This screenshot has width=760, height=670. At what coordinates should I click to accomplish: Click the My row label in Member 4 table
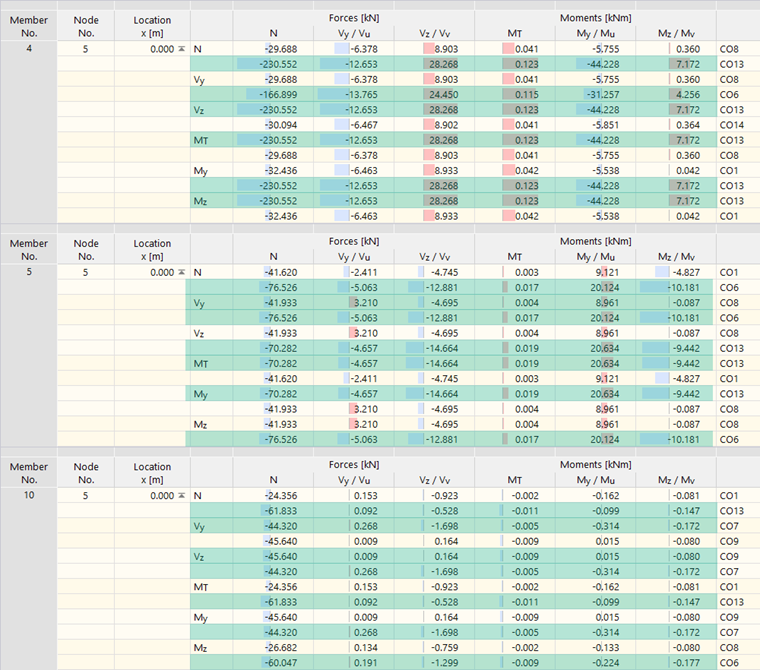click(200, 170)
